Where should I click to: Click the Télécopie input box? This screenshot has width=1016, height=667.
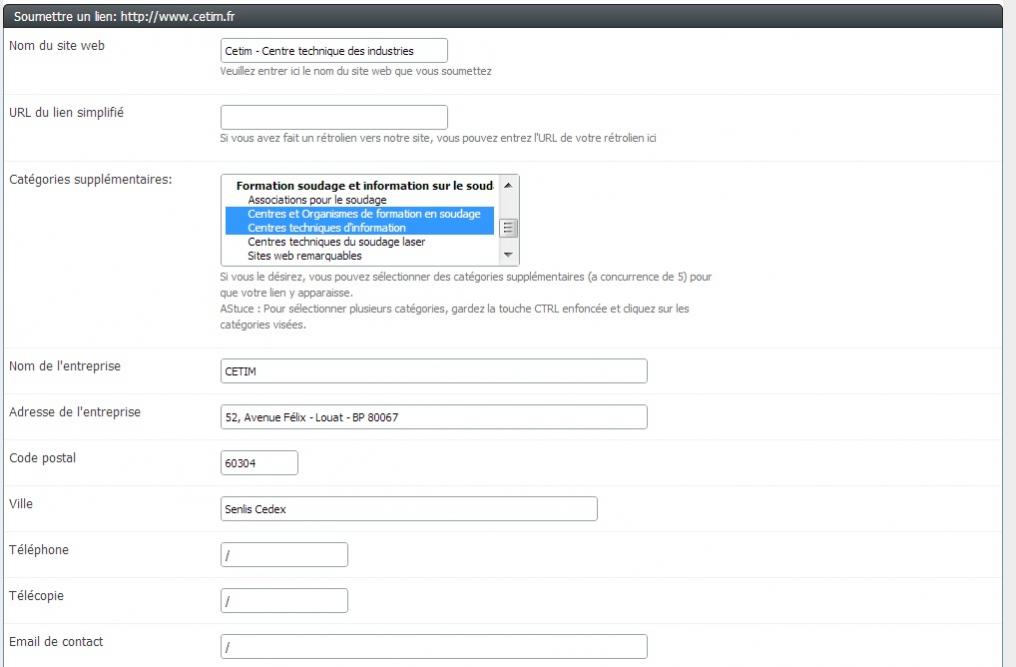tap(284, 601)
